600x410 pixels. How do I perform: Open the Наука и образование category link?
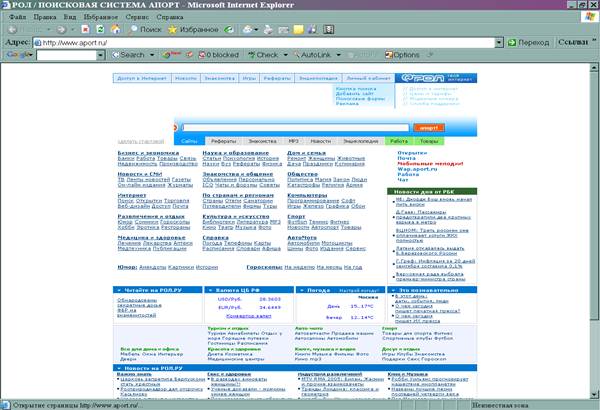point(235,153)
